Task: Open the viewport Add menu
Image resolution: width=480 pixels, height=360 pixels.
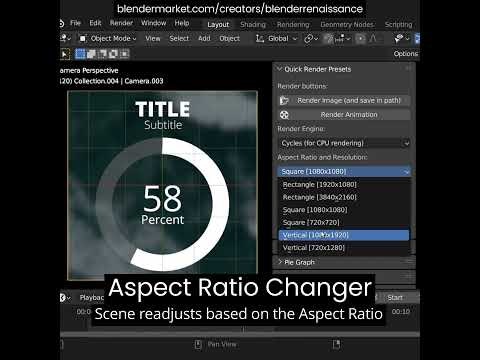Action: 204,38
